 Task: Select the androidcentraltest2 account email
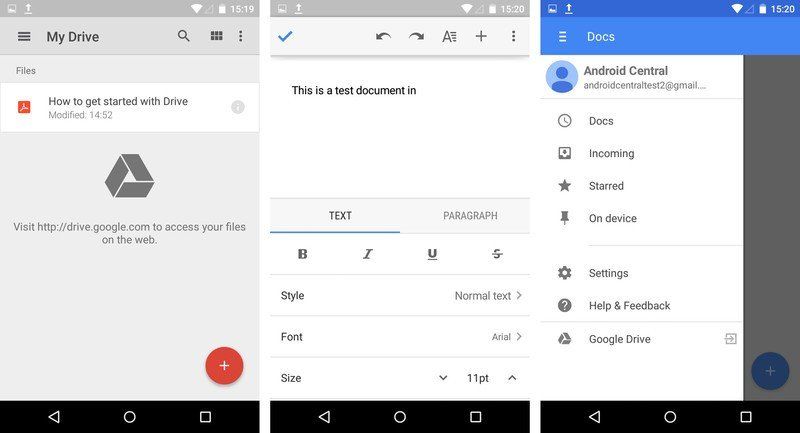click(644, 86)
